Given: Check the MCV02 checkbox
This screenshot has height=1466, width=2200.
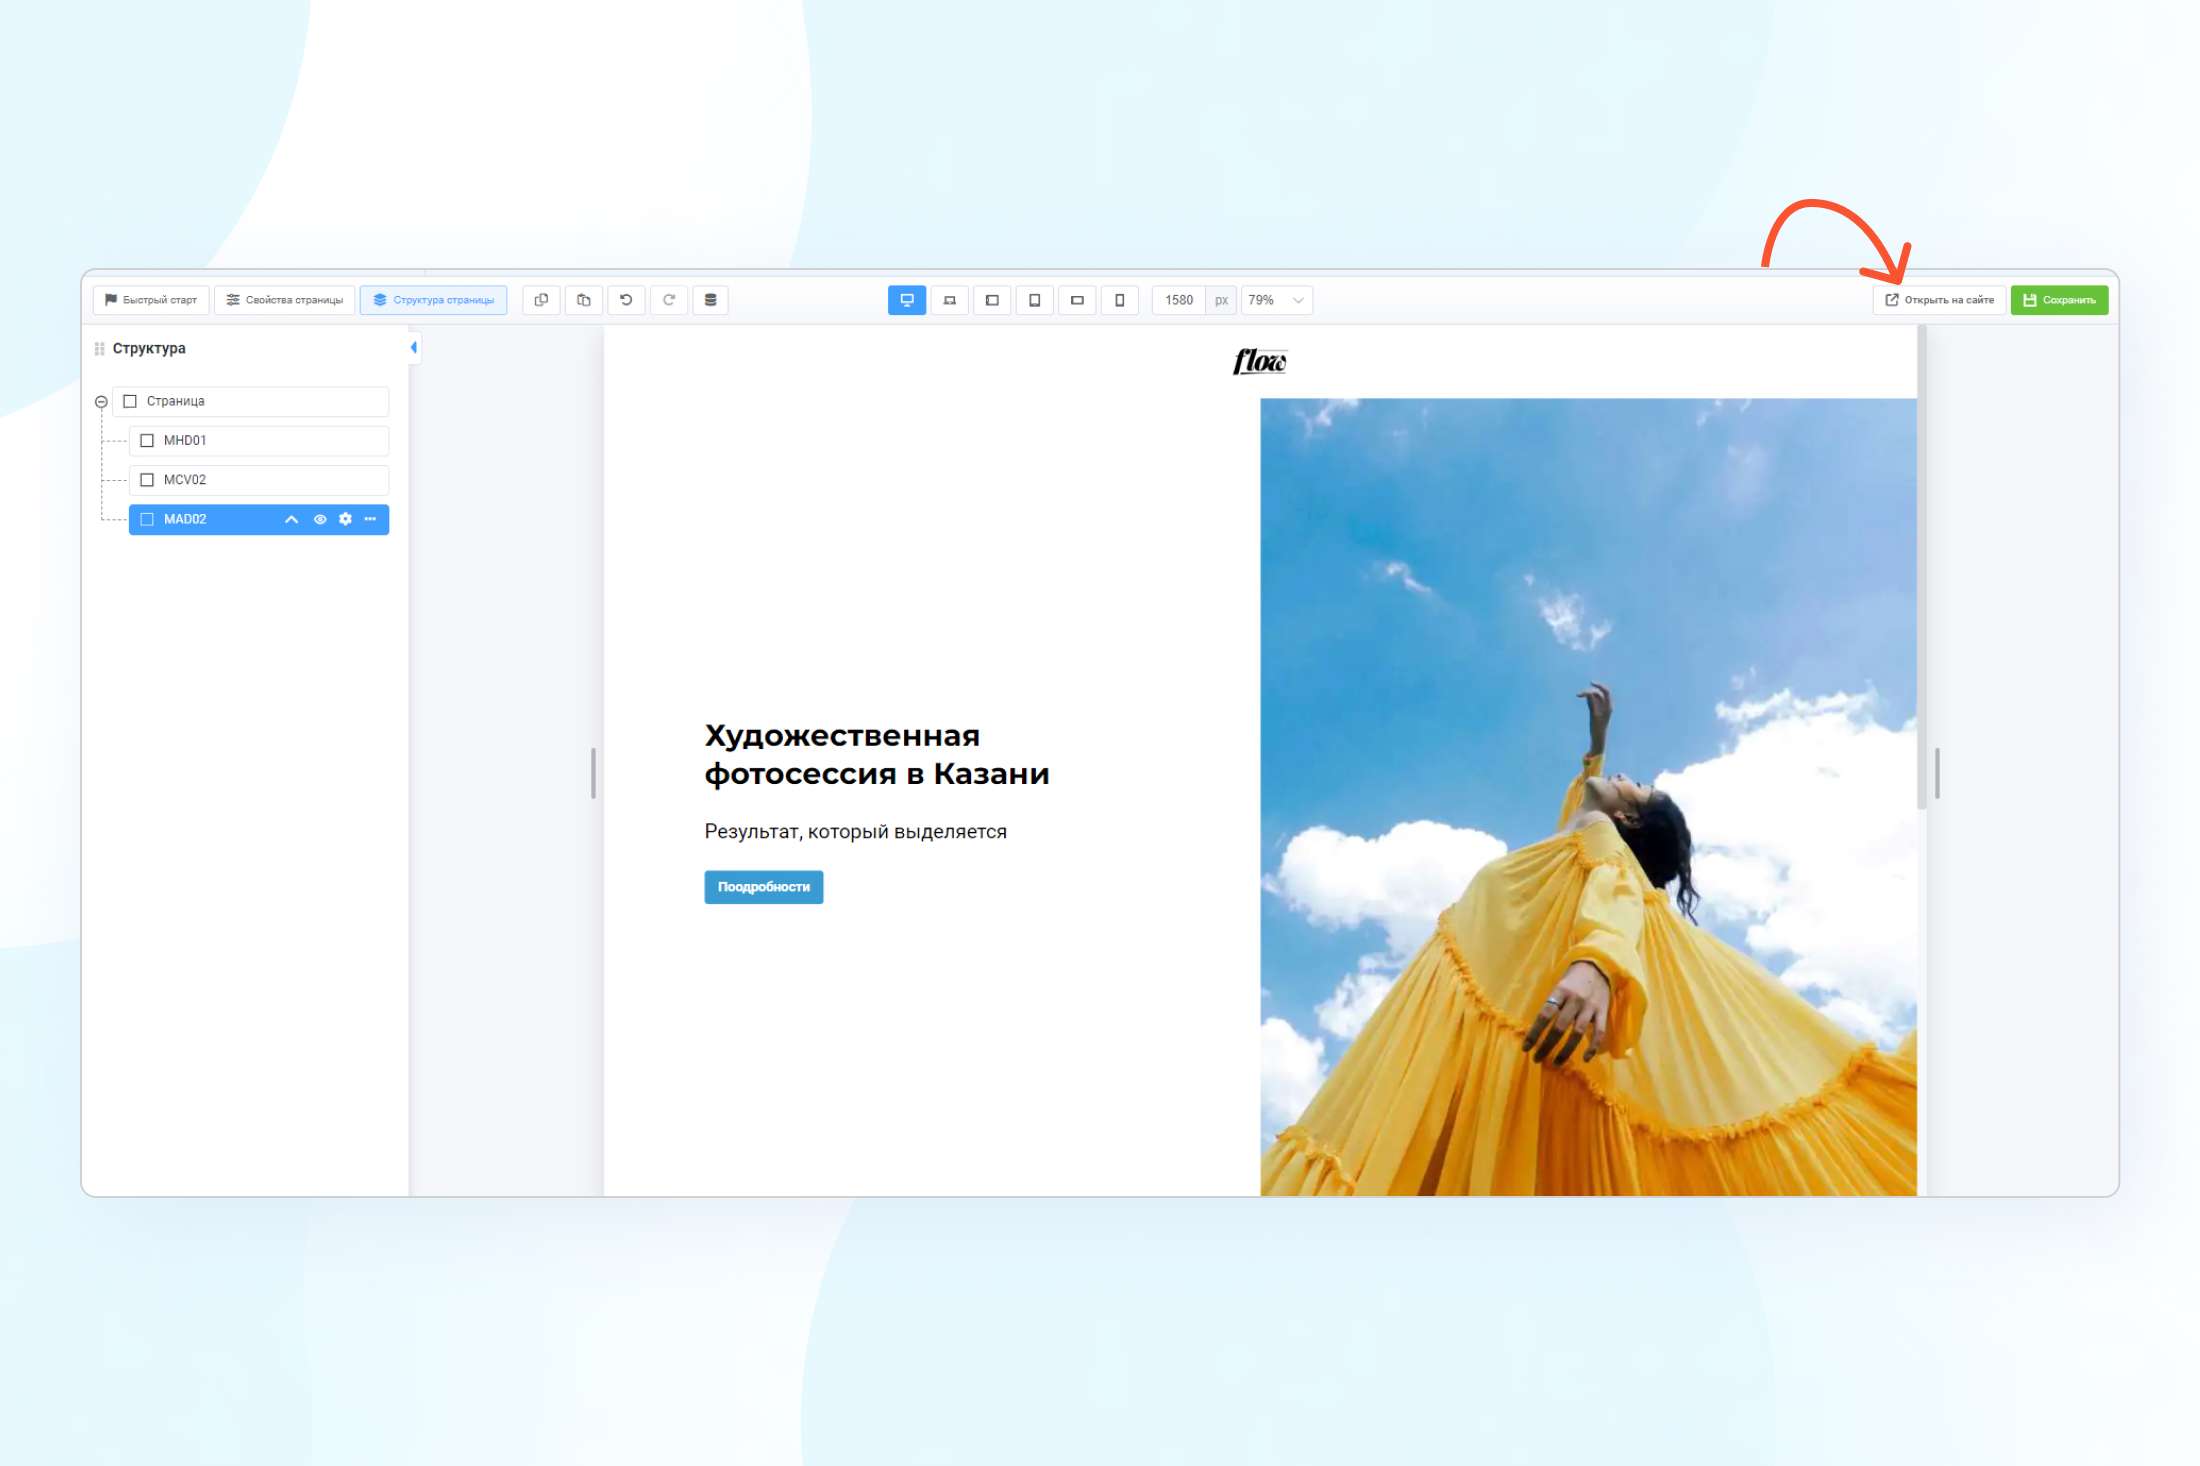Looking at the screenshot, I should pos(147,480).
